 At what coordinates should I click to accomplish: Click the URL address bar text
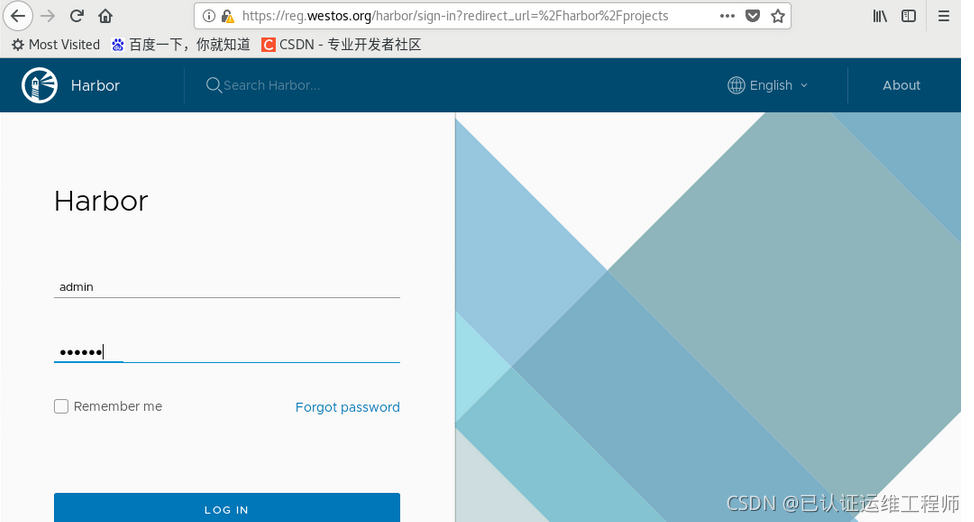[x=455, y=16]
